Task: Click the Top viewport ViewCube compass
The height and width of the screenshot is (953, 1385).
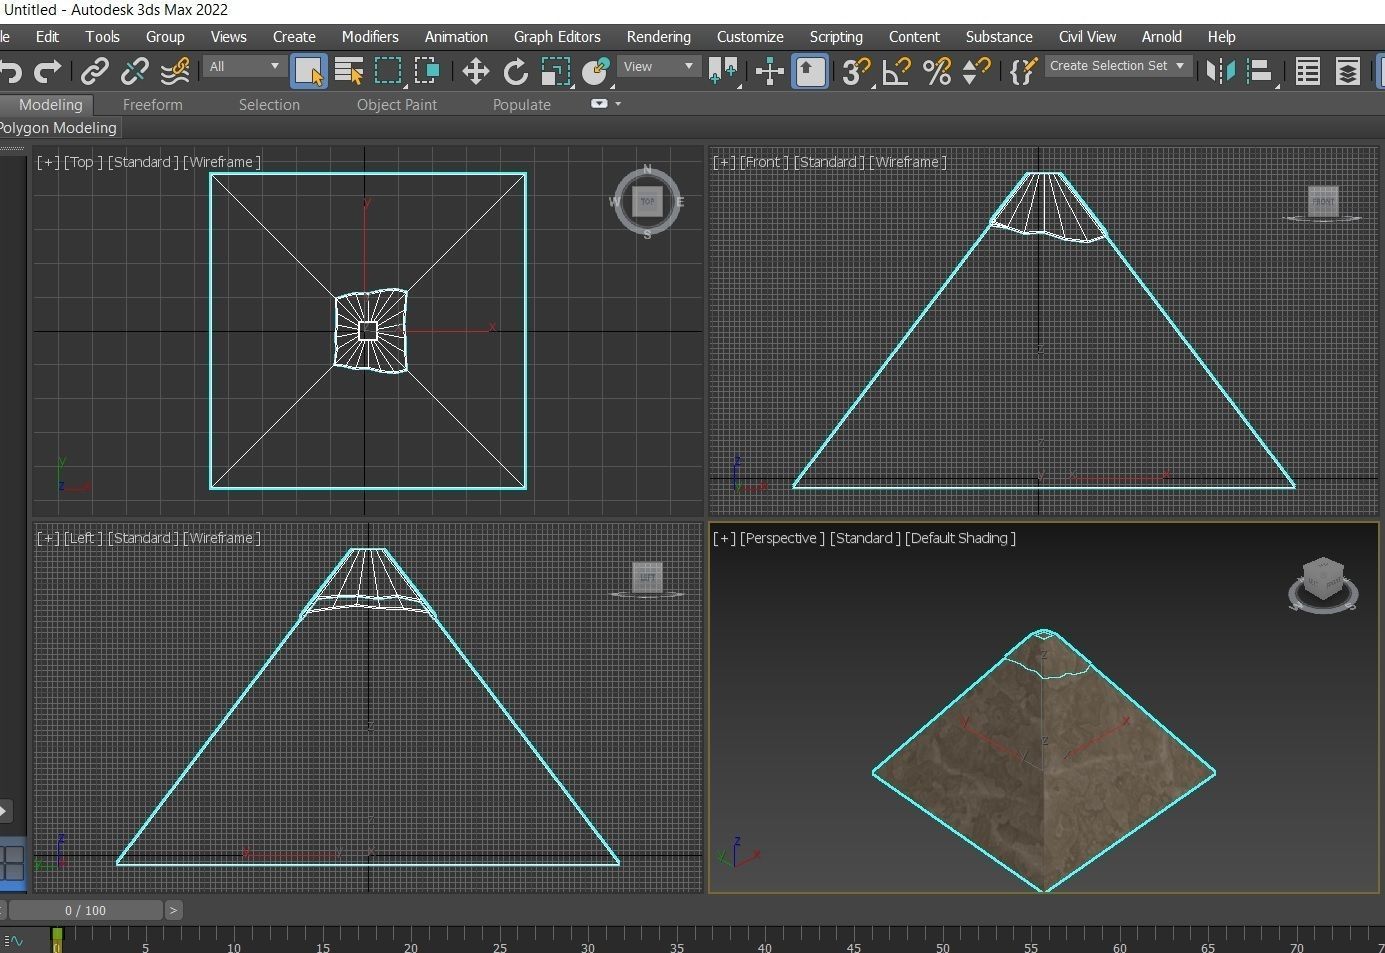Action: [x=647, y=202]
